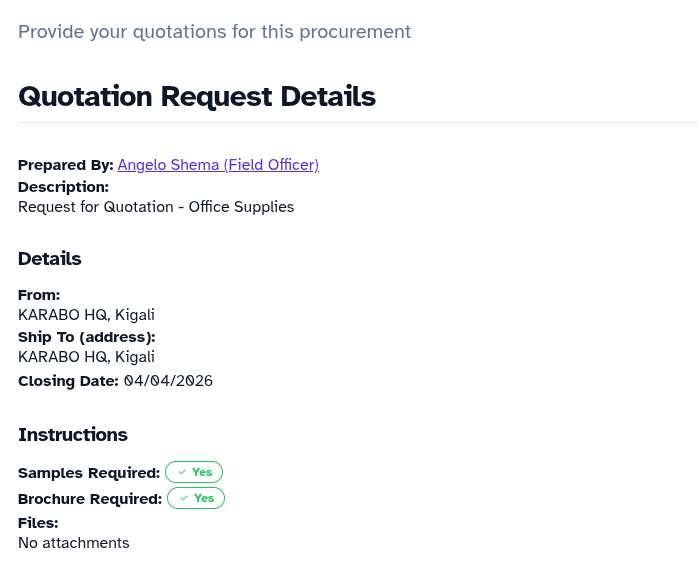Click the Quotation Request Details heading
Viewport: 697px width, 582px height.
point(197,97)
